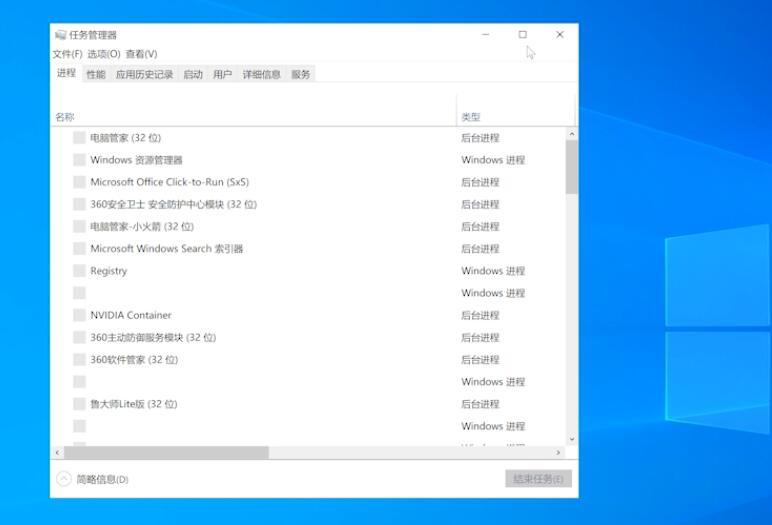Select the Registry process row
The image size is (772, 525).
308,270
